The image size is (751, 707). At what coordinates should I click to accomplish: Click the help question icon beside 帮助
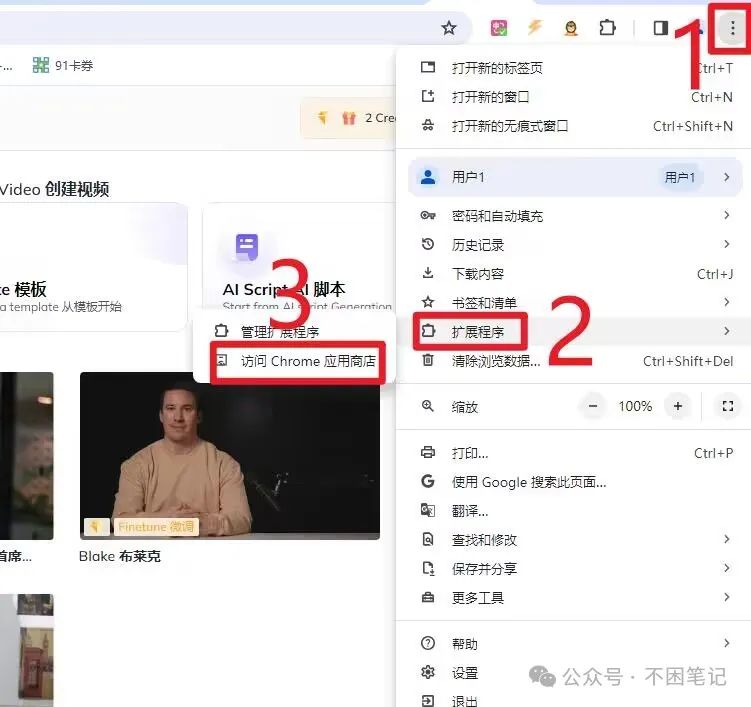428,643
